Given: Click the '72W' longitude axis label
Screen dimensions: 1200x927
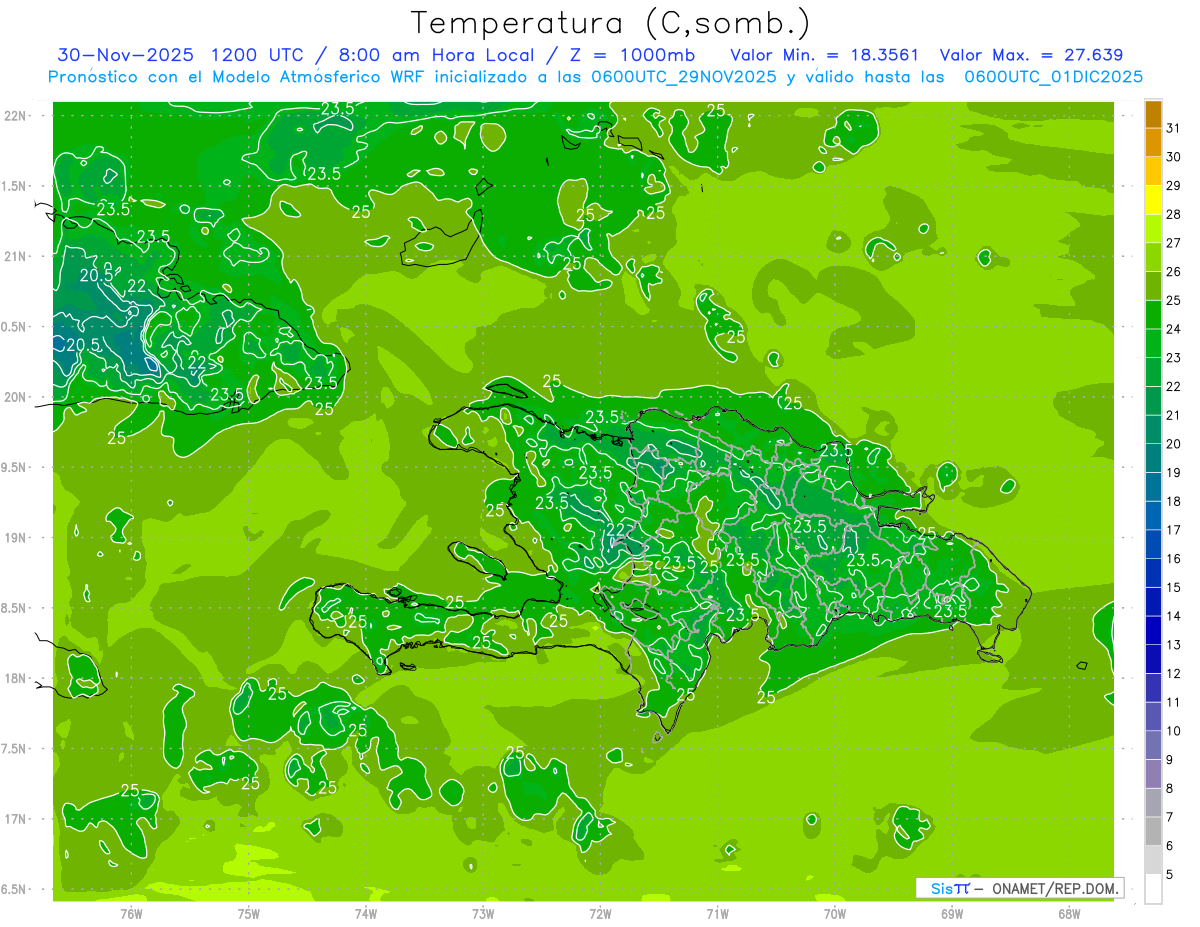Looking at the screenshot, I should (x=600, y=913).
